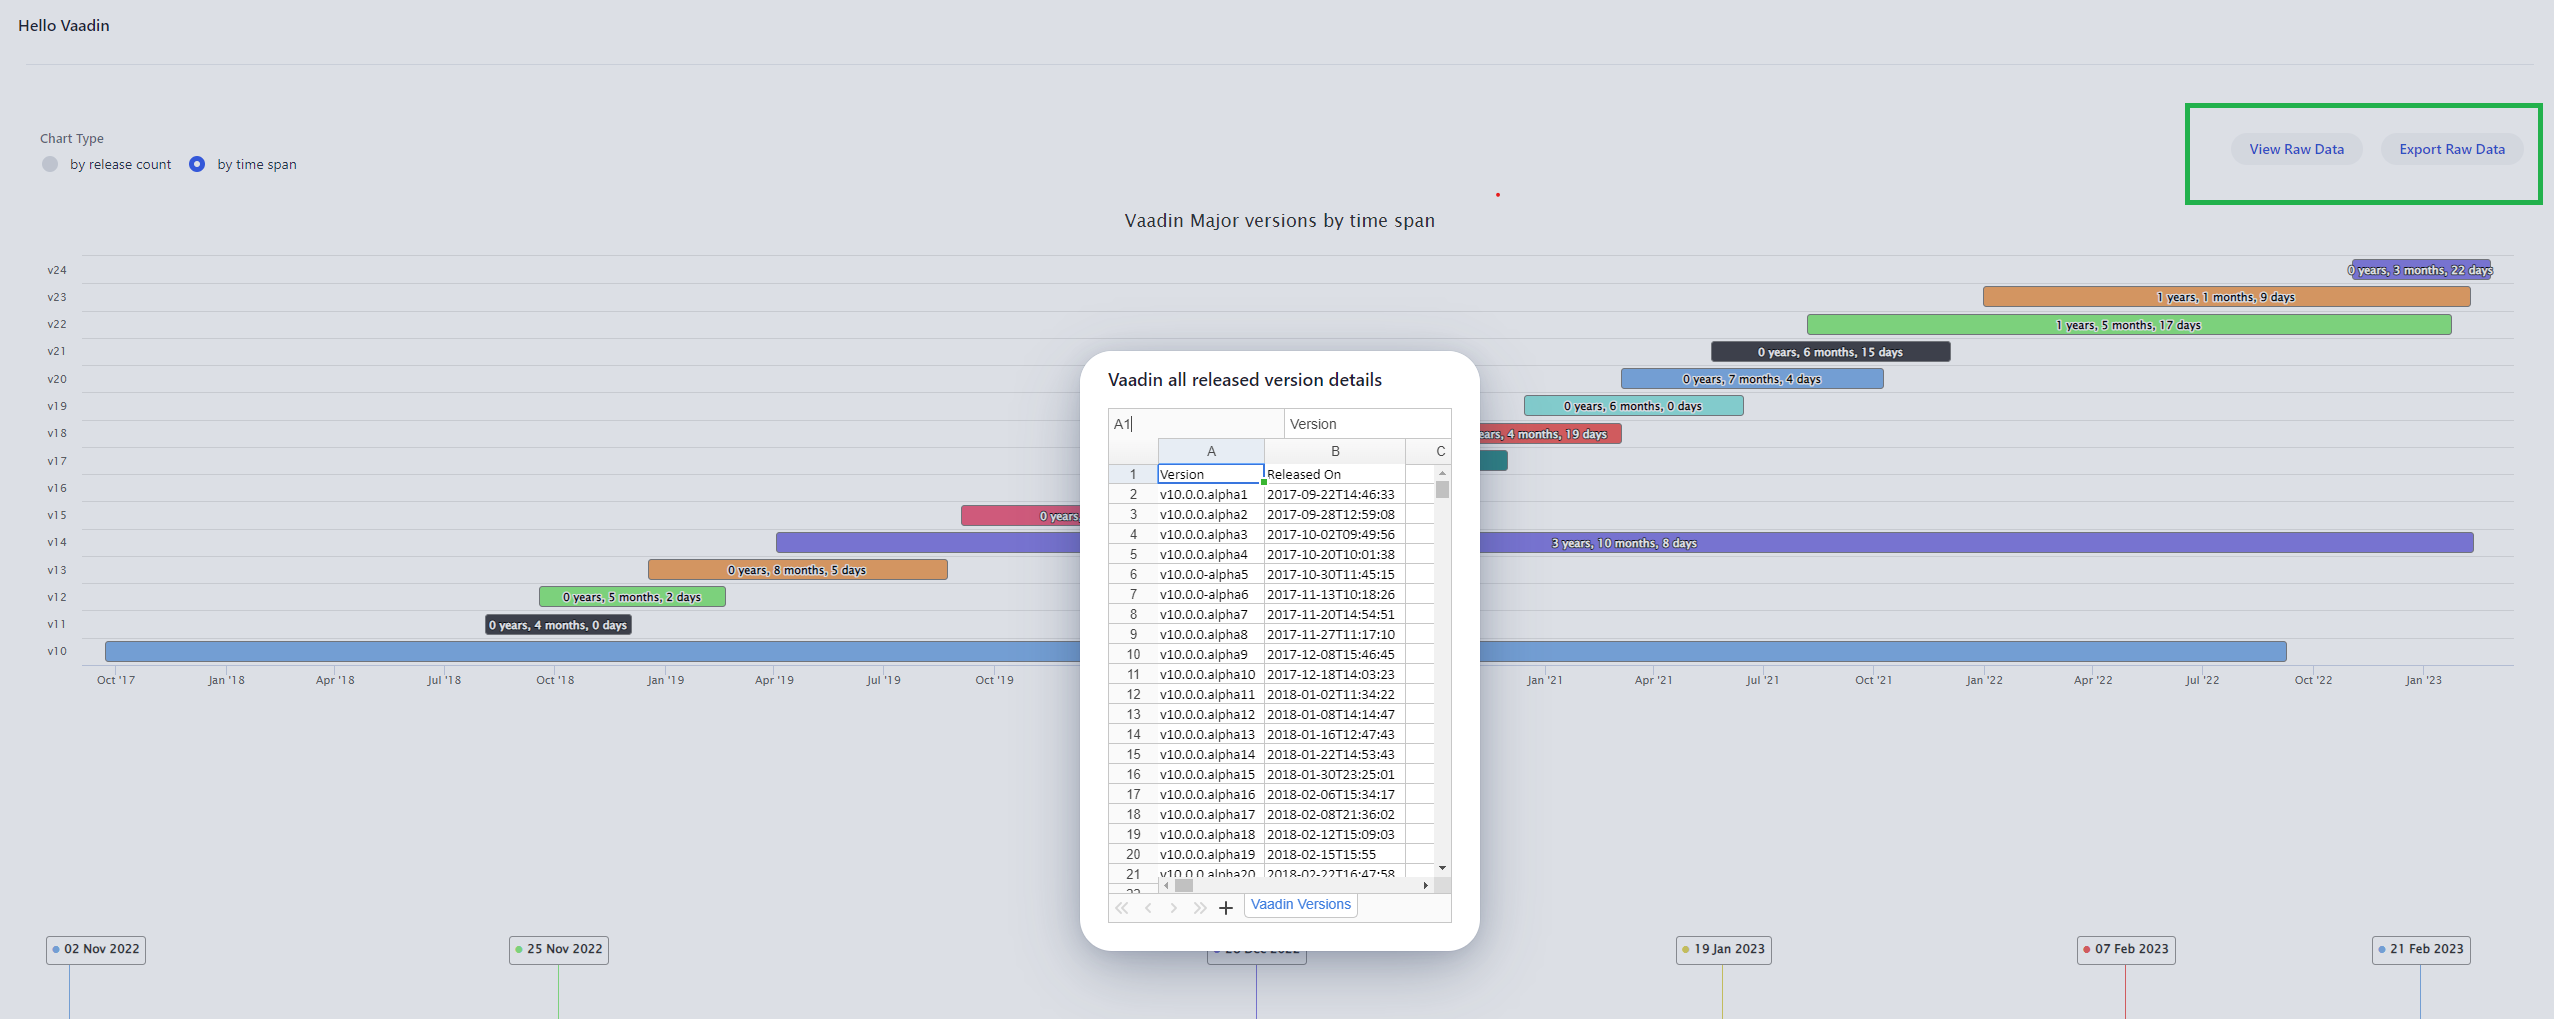The height and width of the screenshot is (1019, 2554).
Task: Click the pink v15 time span bar
Action: [x=1020, y=516]
